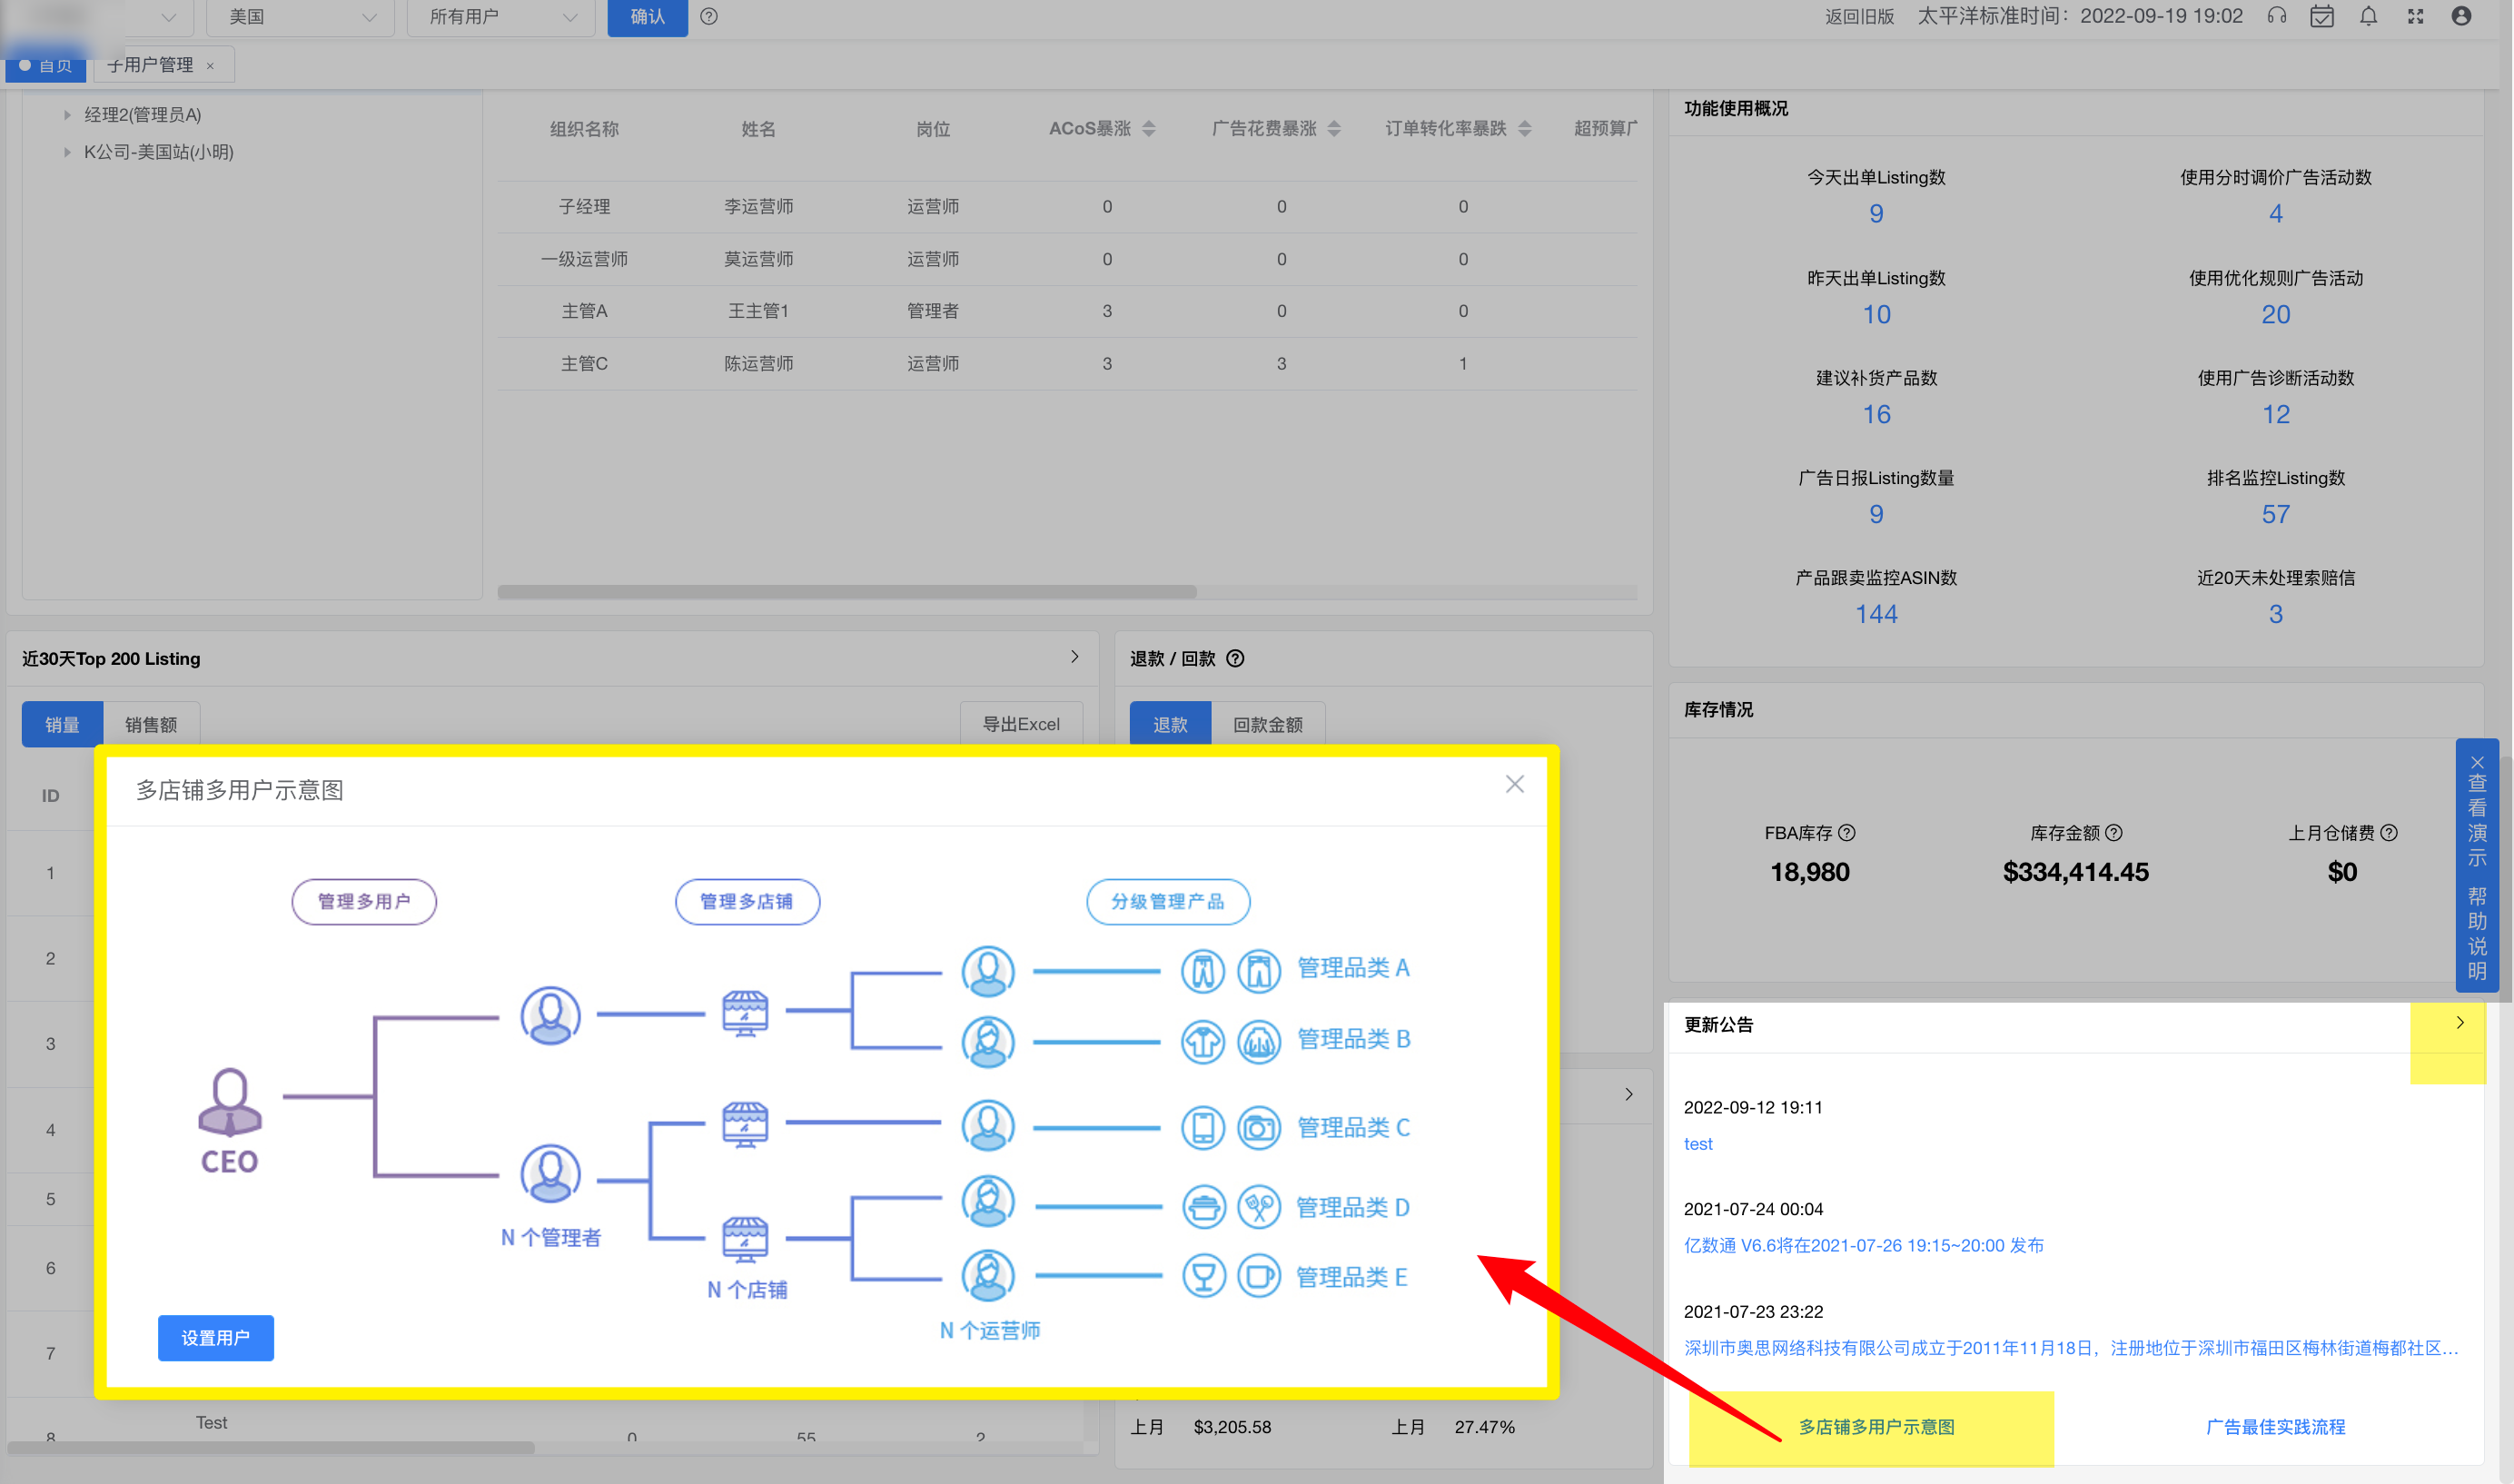Select the 回款金额 tab
The image size is (2514, 1484).
click(x=1267, y=724)
